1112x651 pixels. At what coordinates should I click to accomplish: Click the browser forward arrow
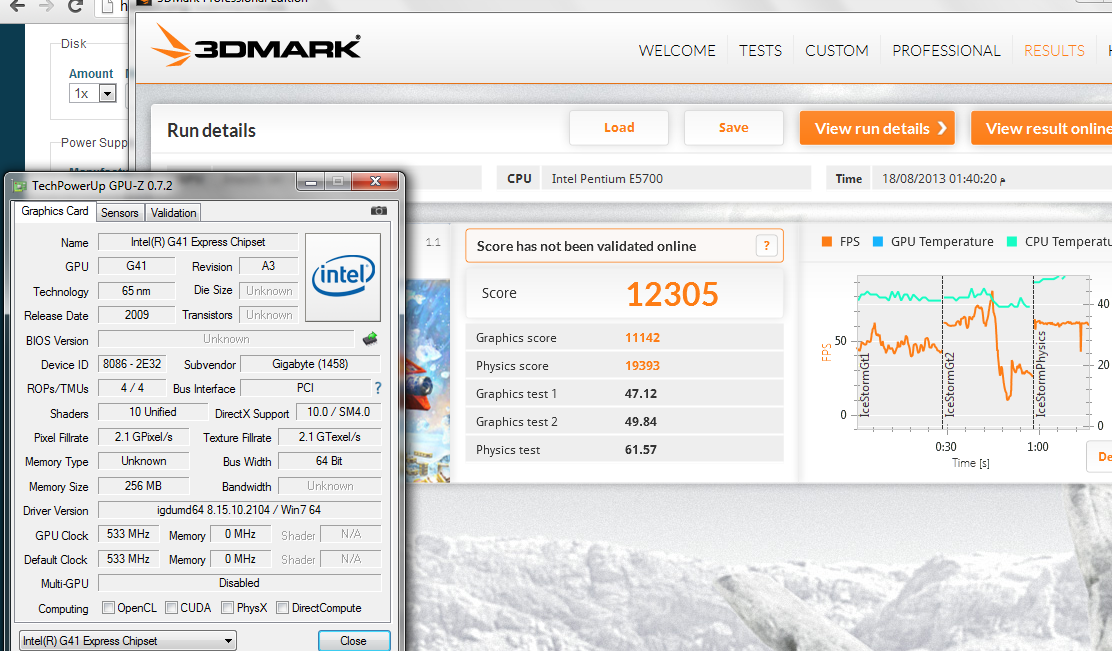(x=46, y=6)
